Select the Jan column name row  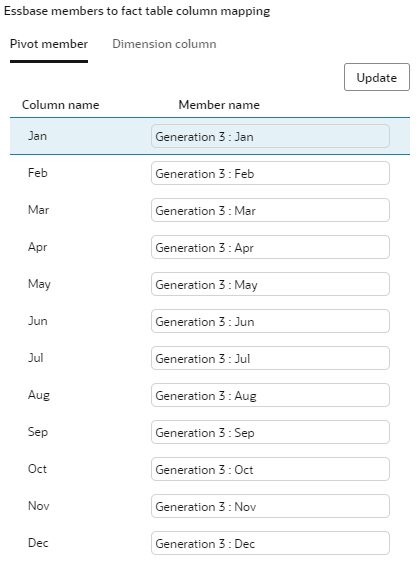point(210,136)
